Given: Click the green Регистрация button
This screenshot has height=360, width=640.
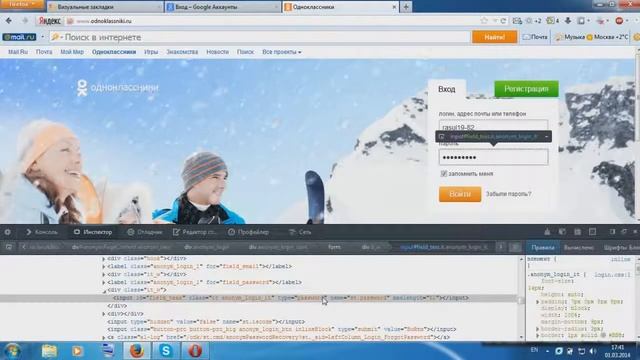Looking at the screenshot, I should click(x=527, y=89).
